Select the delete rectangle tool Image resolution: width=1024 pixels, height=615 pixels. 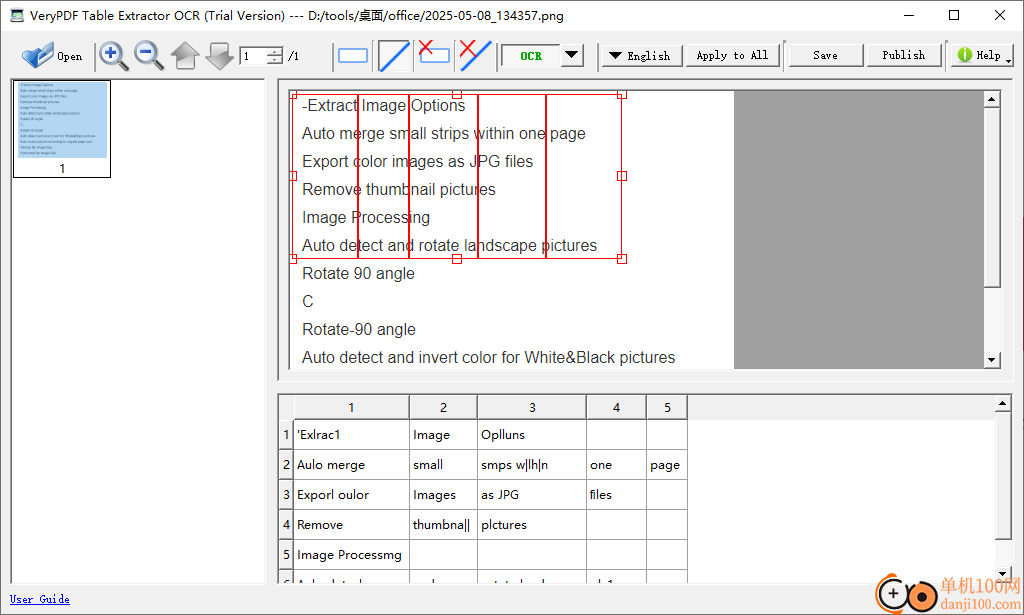point(434,53)
